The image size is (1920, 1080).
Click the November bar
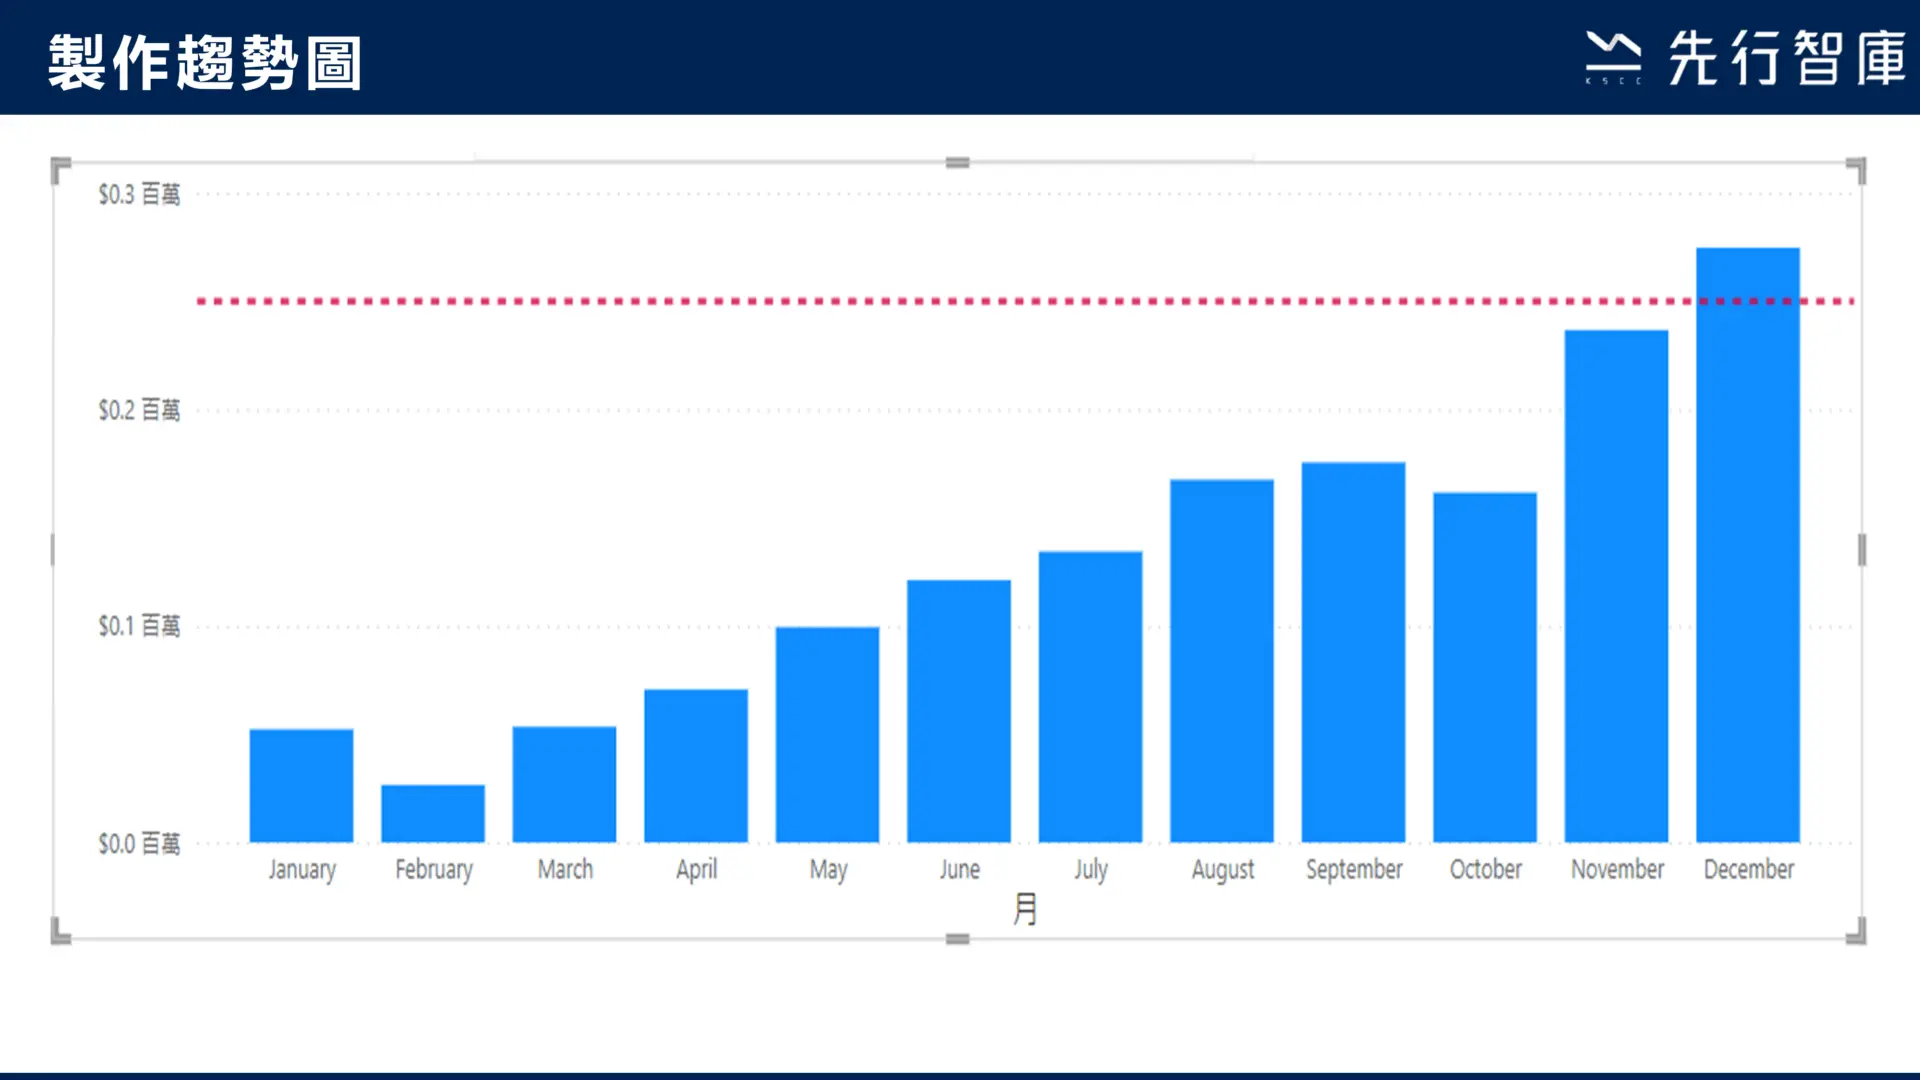click(1616, 586)
